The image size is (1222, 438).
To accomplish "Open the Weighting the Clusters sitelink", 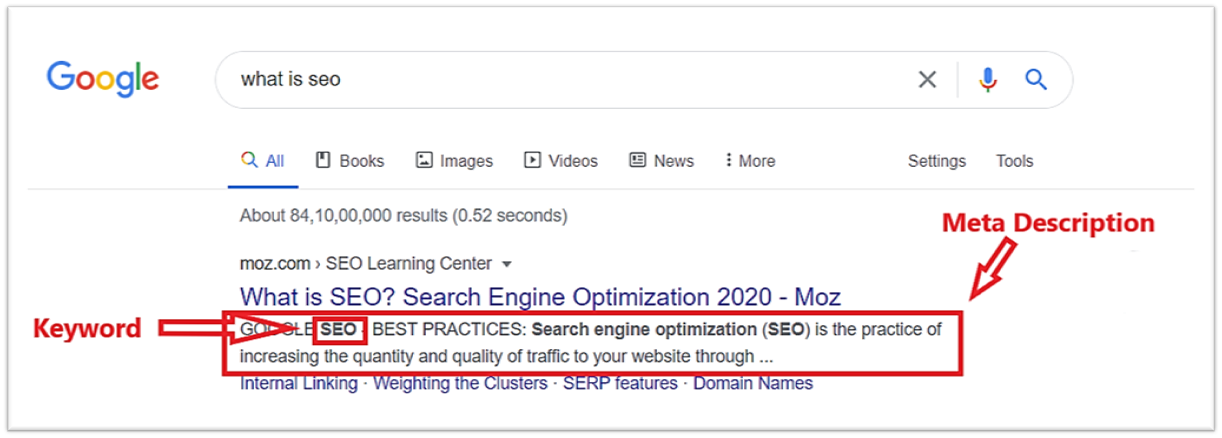I will 460,384.
